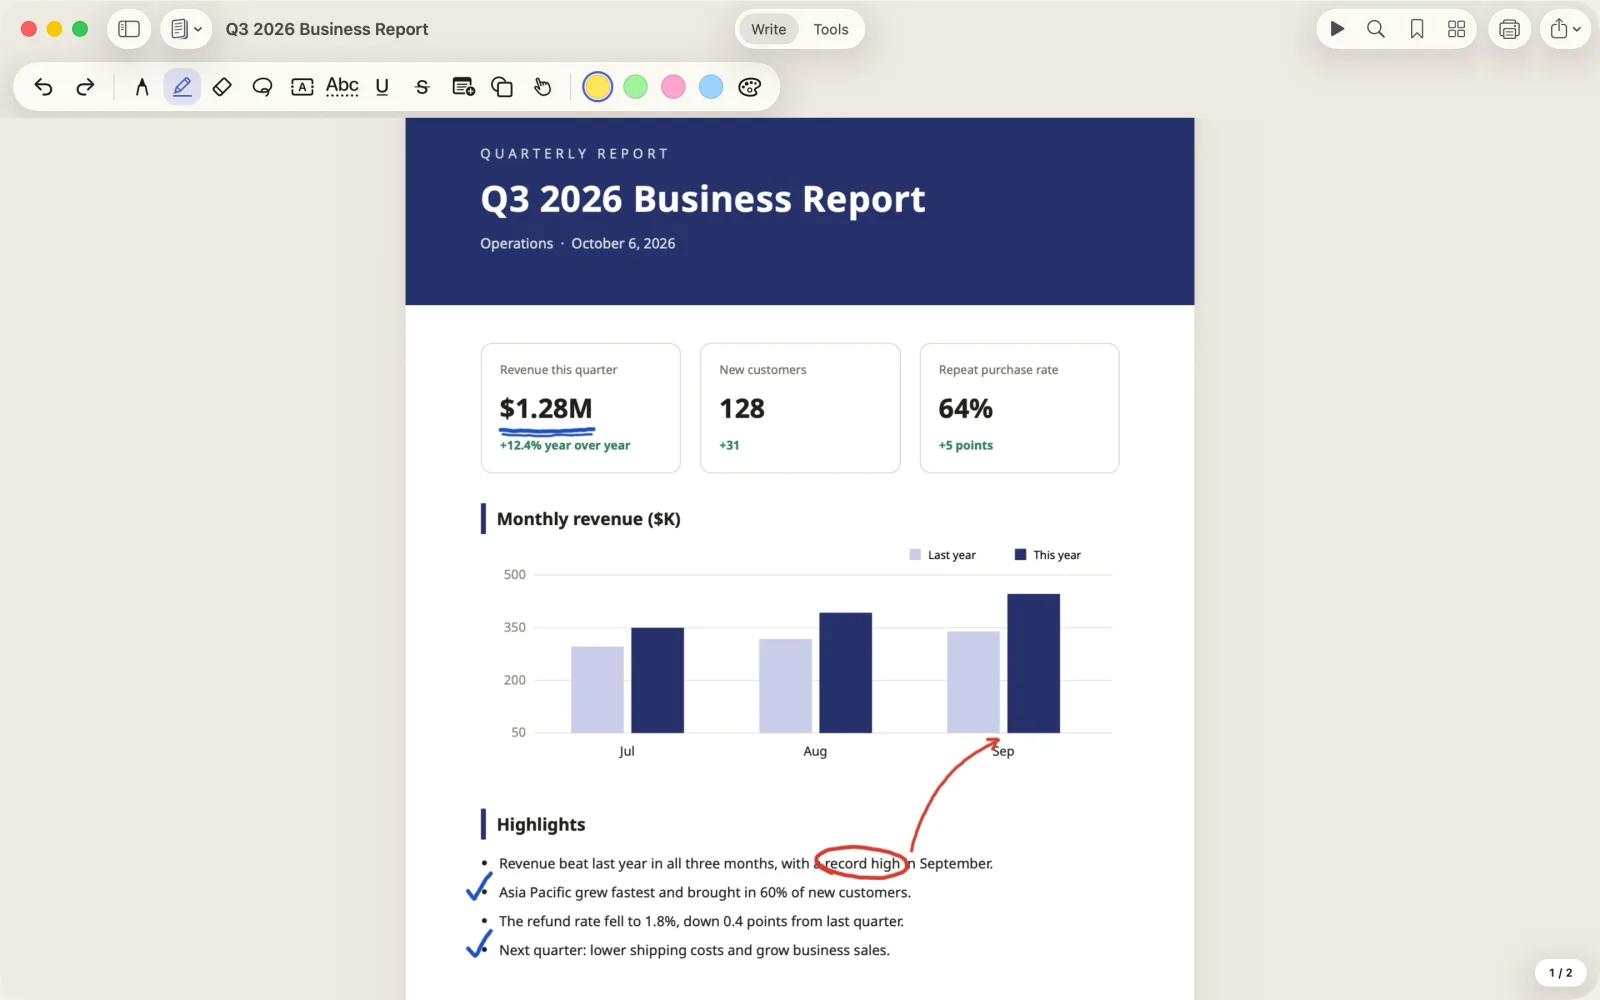Open the share menu dropdown
1600x1000 pixels.
tap(1565, 29)
